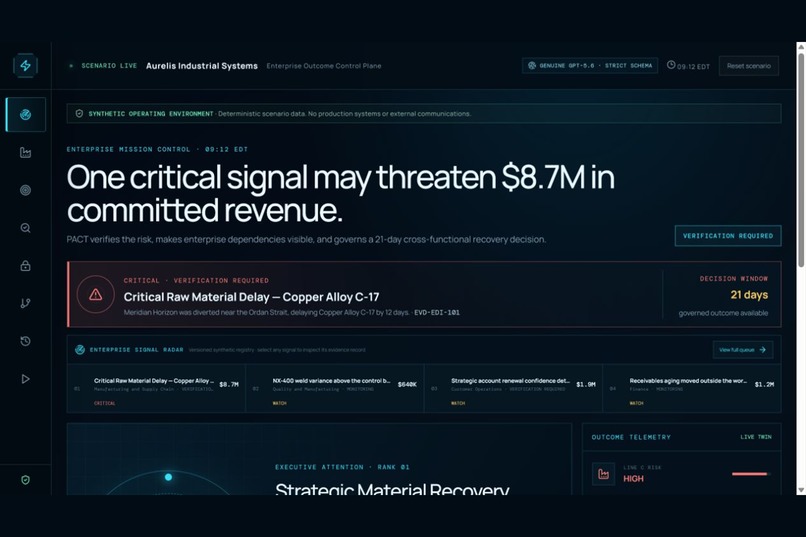The width and height of the screenshot is (806, 537).
Task: Click the padlock sidebar icon
Action: 25,266
